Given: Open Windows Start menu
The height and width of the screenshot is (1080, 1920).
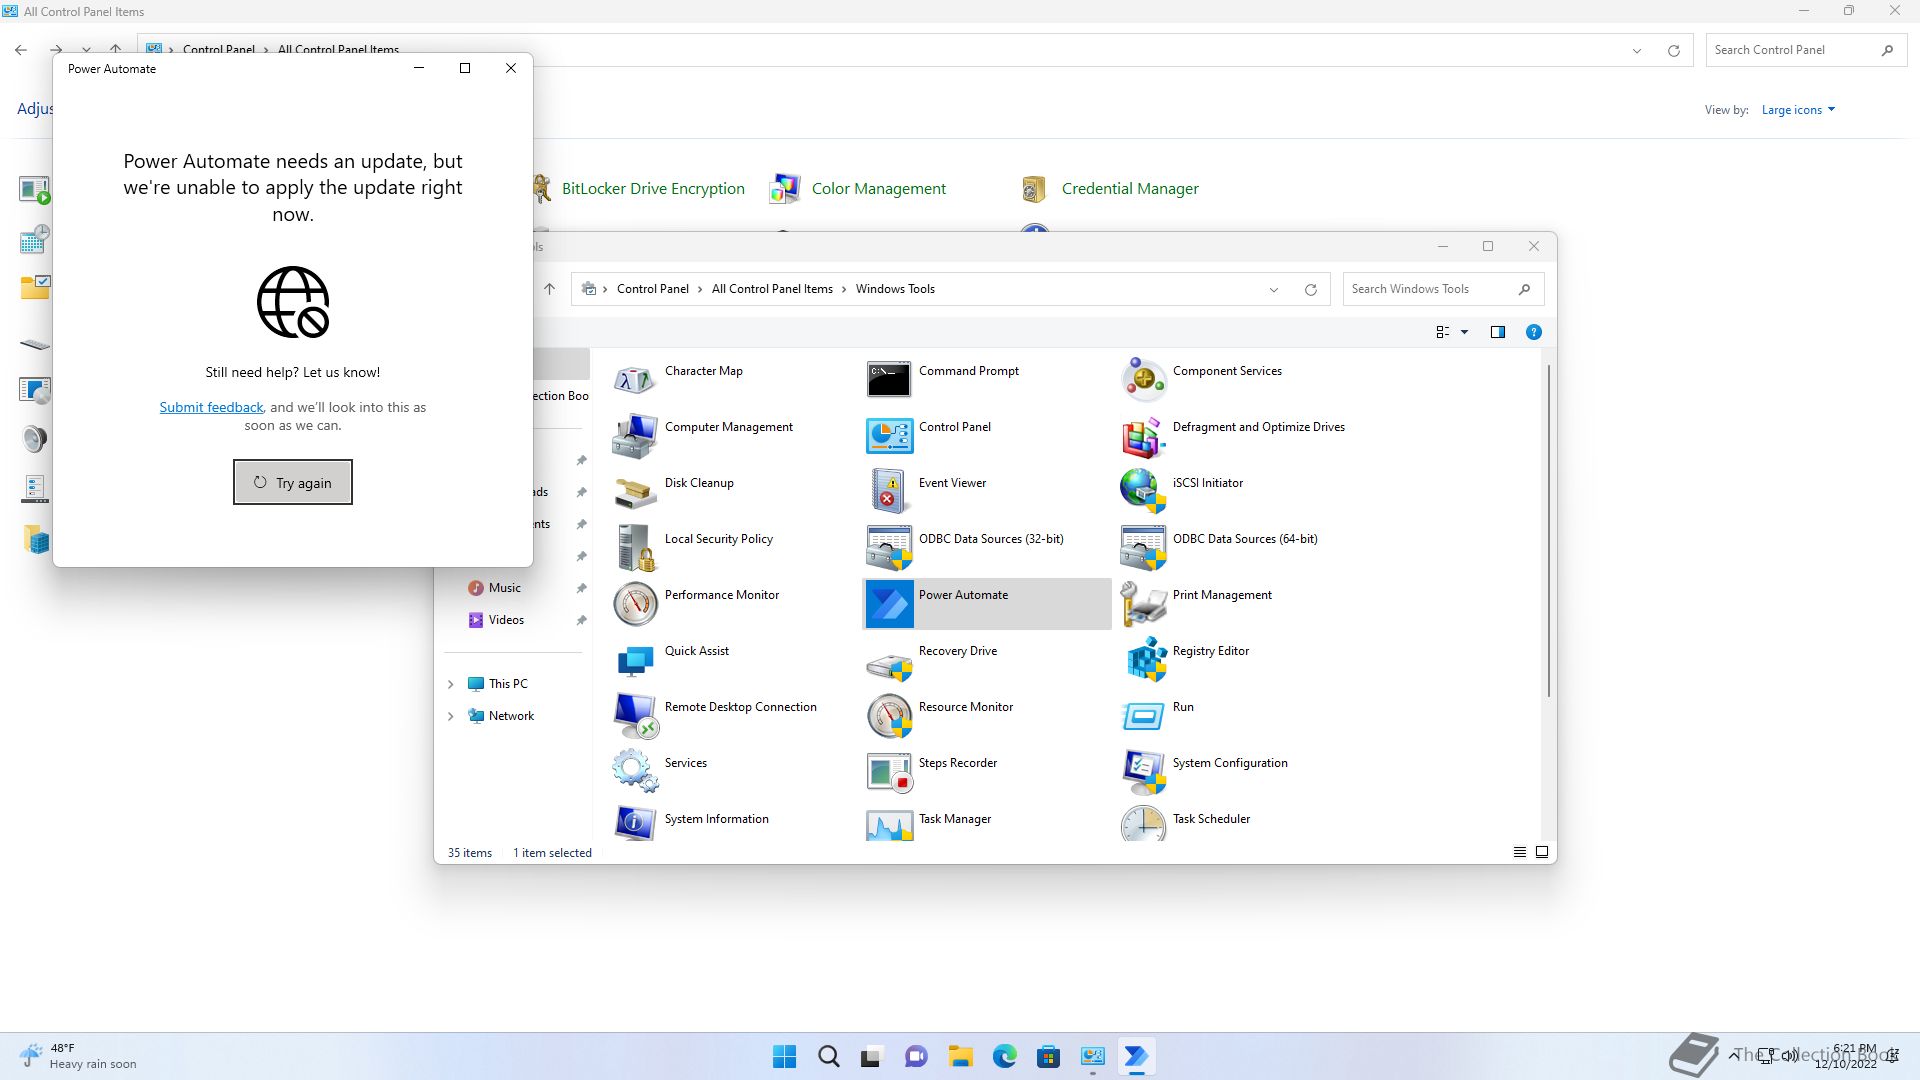Looking at the screenshot, I should click(x=784, y=1056).
